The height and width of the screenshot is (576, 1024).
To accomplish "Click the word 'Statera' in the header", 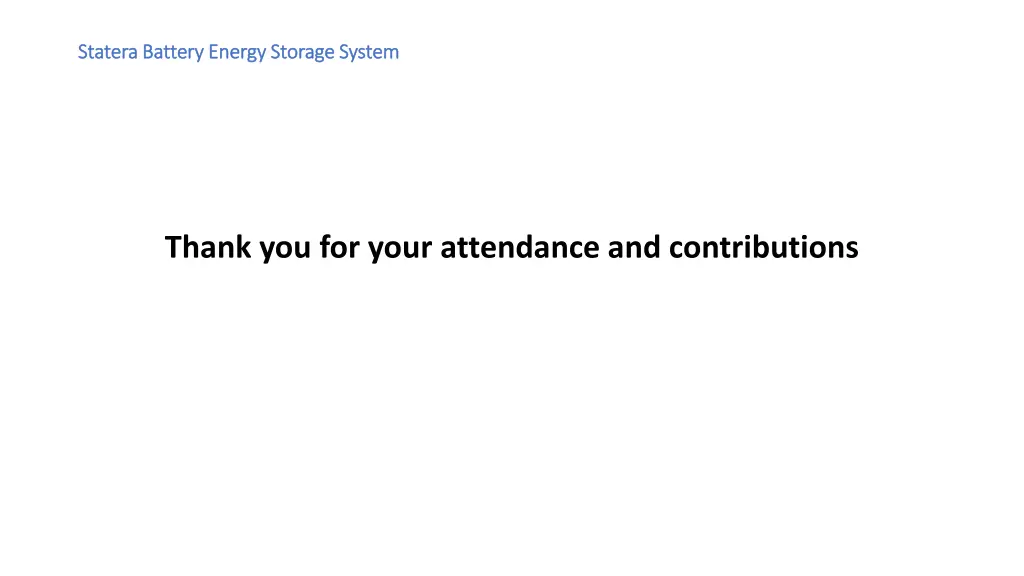I will click(107, 52).
